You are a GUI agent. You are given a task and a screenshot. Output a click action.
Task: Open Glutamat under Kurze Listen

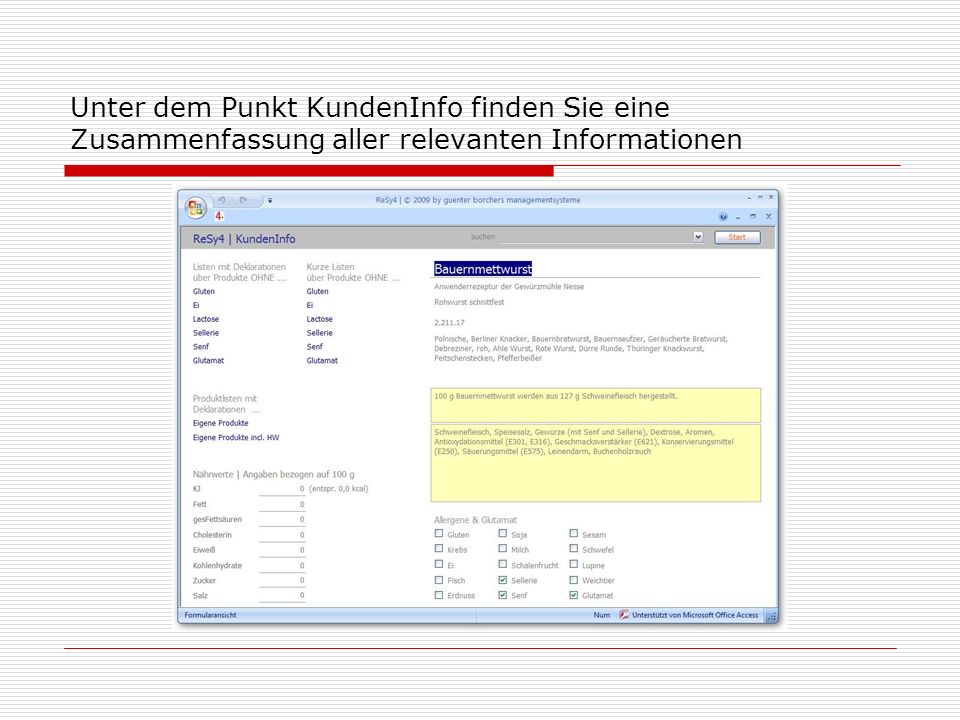pyautogui.click(x=322, y=361)
